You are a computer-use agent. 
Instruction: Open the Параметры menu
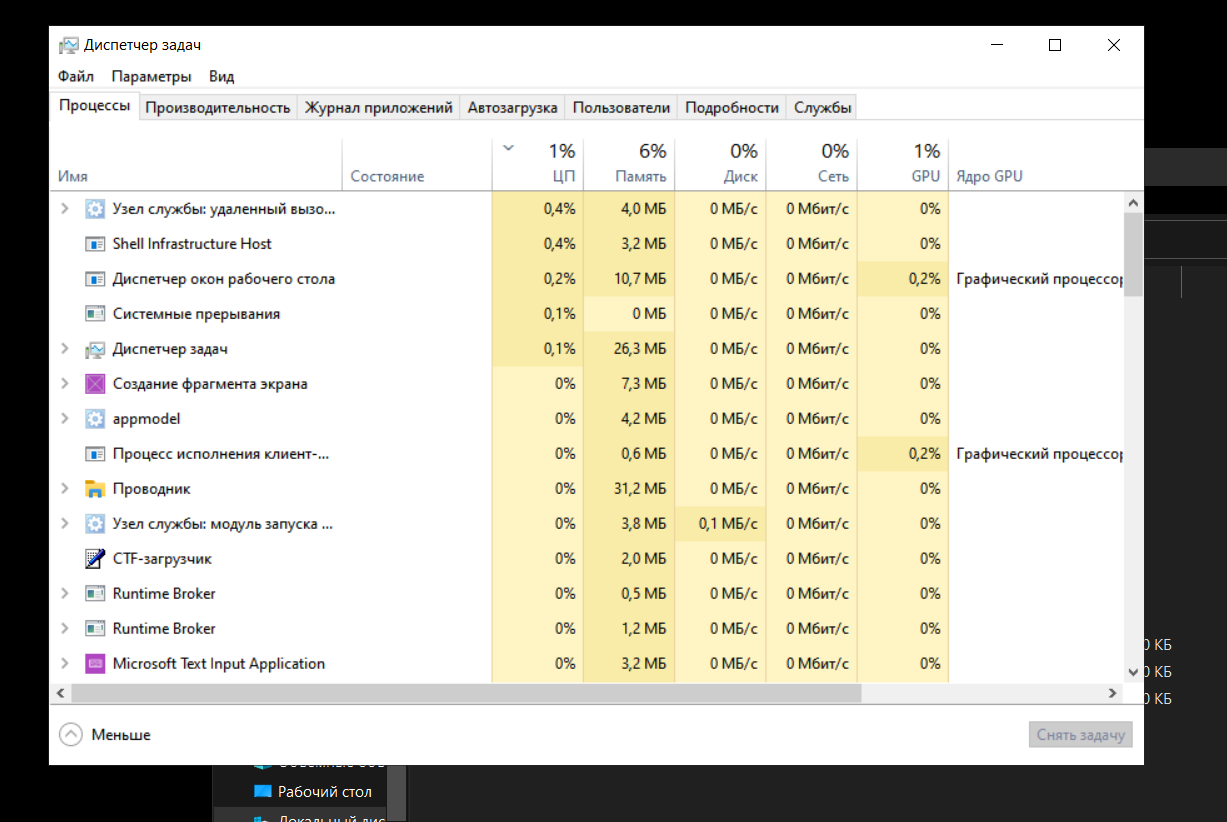[x=151, y=76]
